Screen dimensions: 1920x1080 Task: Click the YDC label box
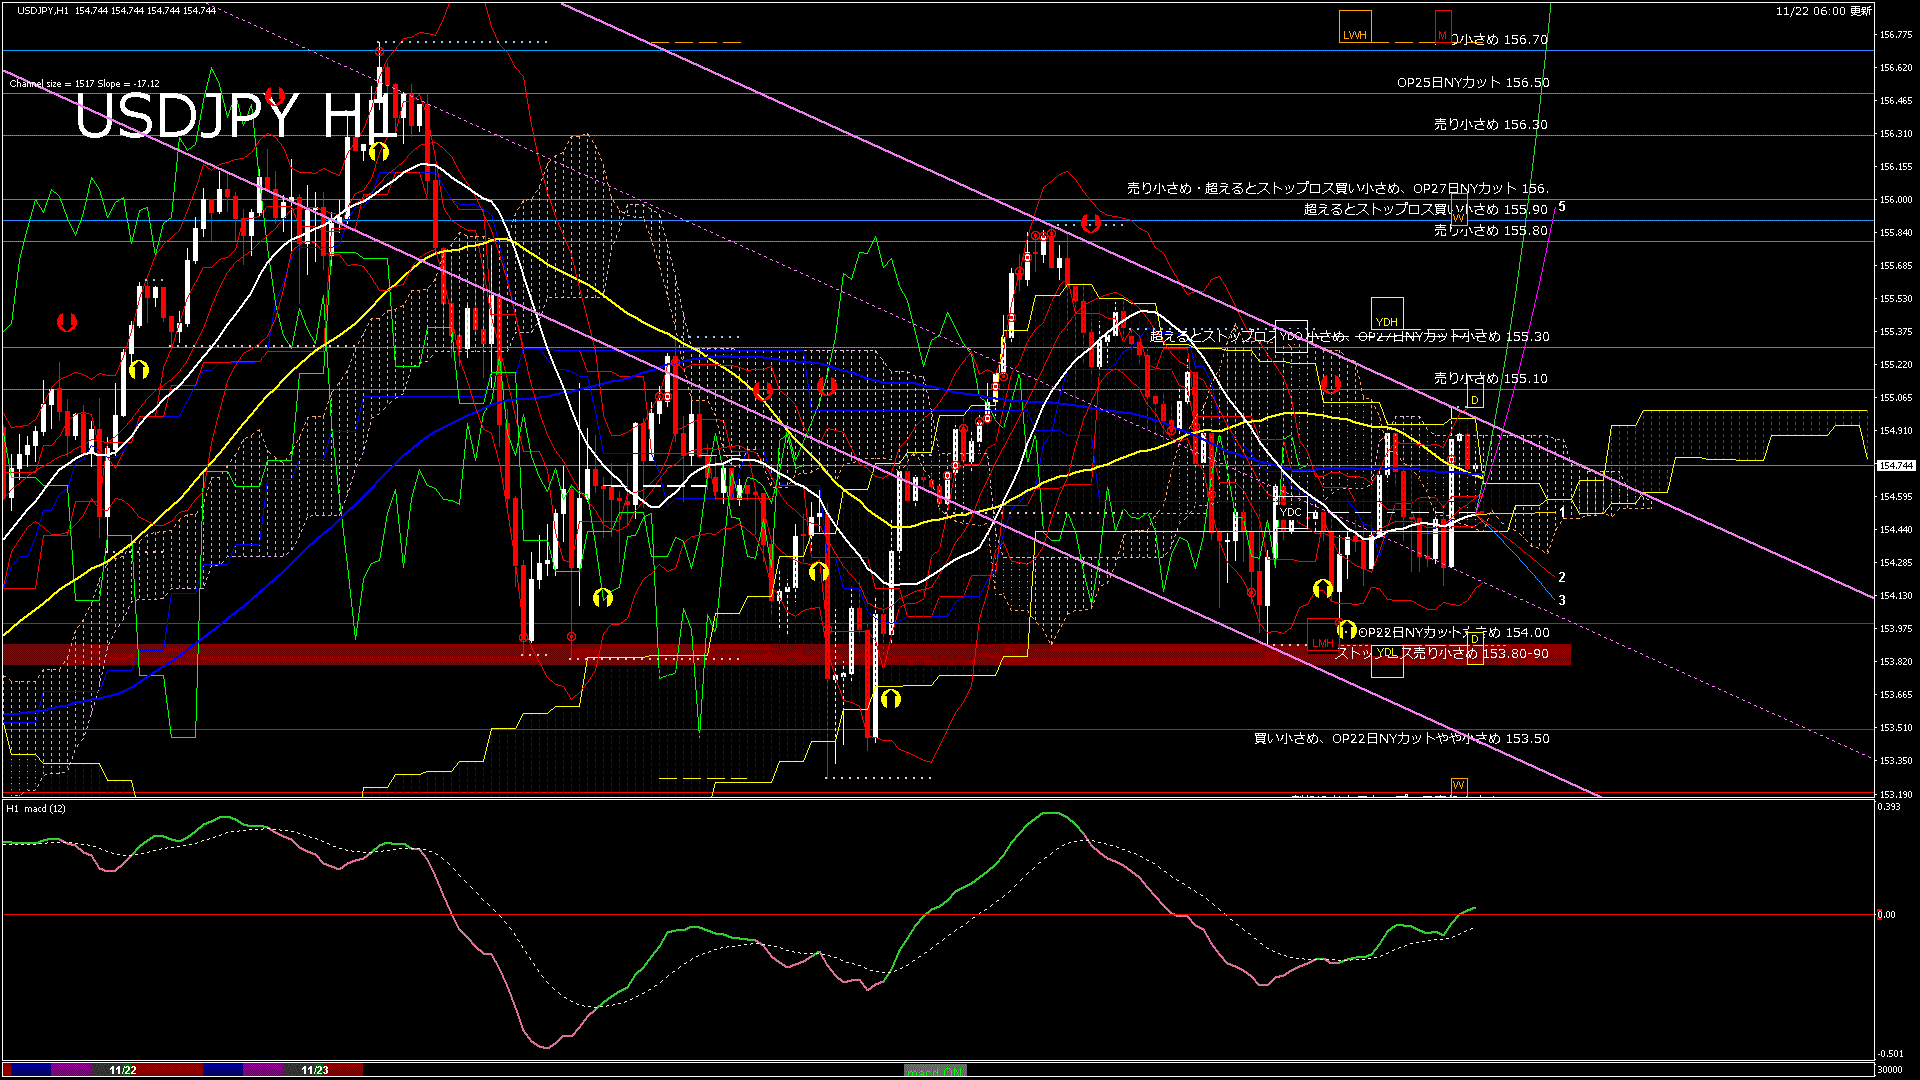[x=1291, y=512]
